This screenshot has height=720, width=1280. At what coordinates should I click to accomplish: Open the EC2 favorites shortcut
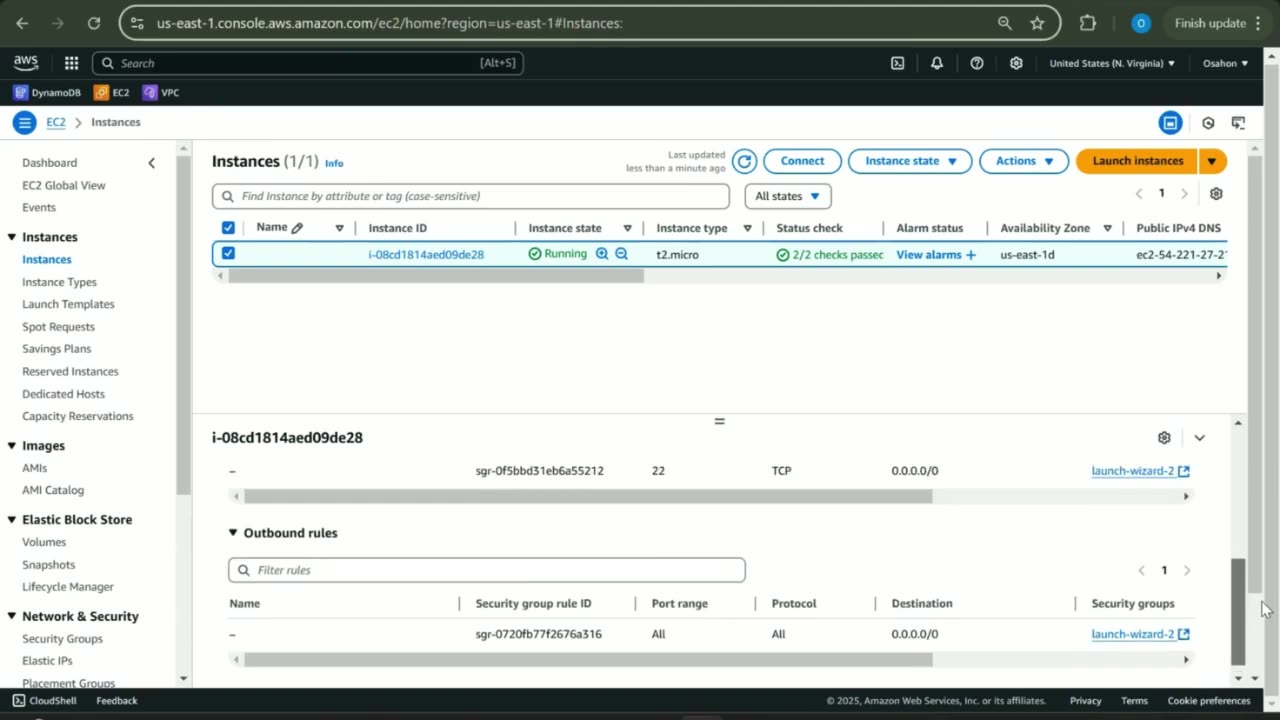[x=112, y=92]
